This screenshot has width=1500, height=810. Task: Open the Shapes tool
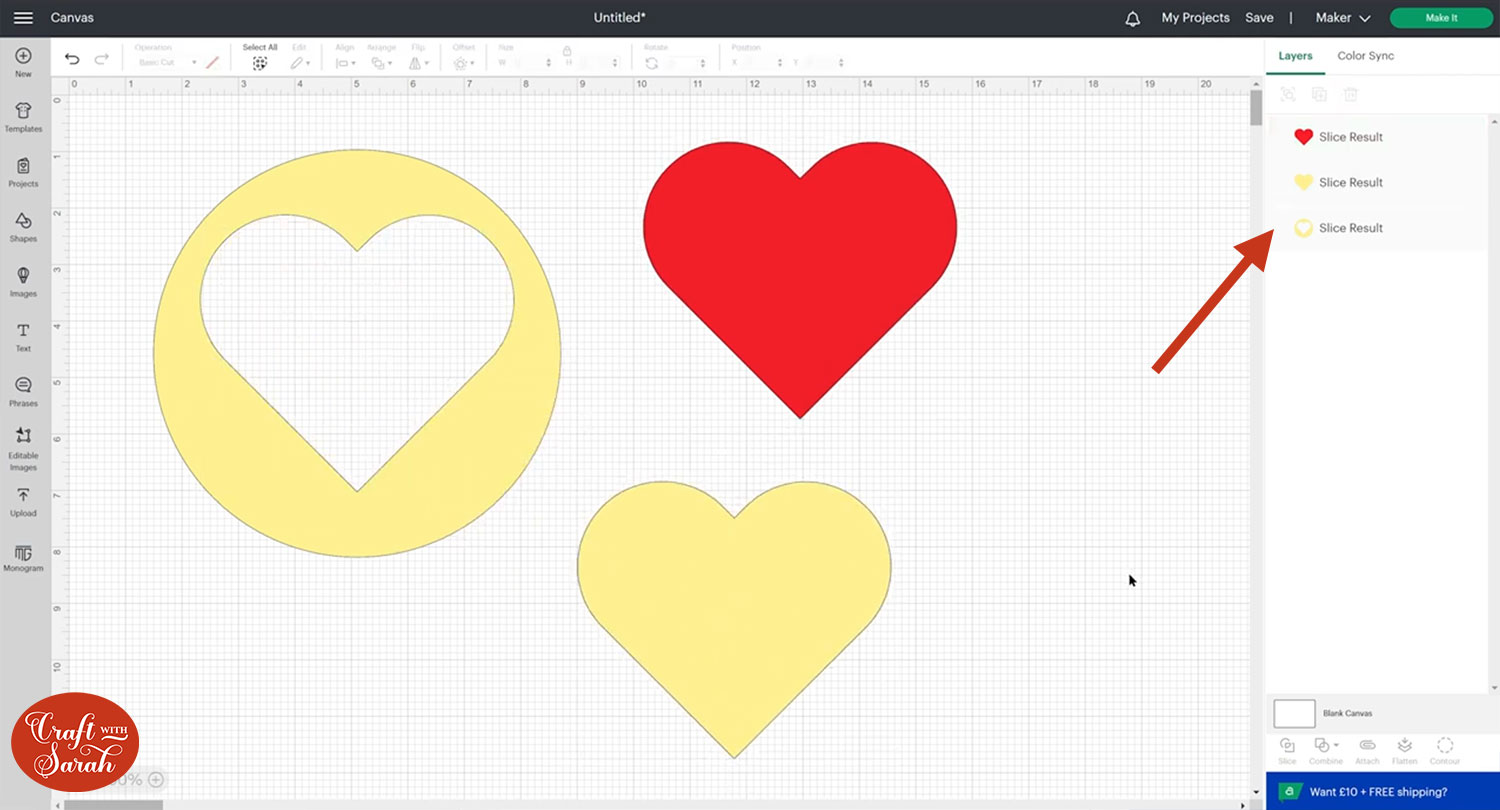click(x=23, y=227)
